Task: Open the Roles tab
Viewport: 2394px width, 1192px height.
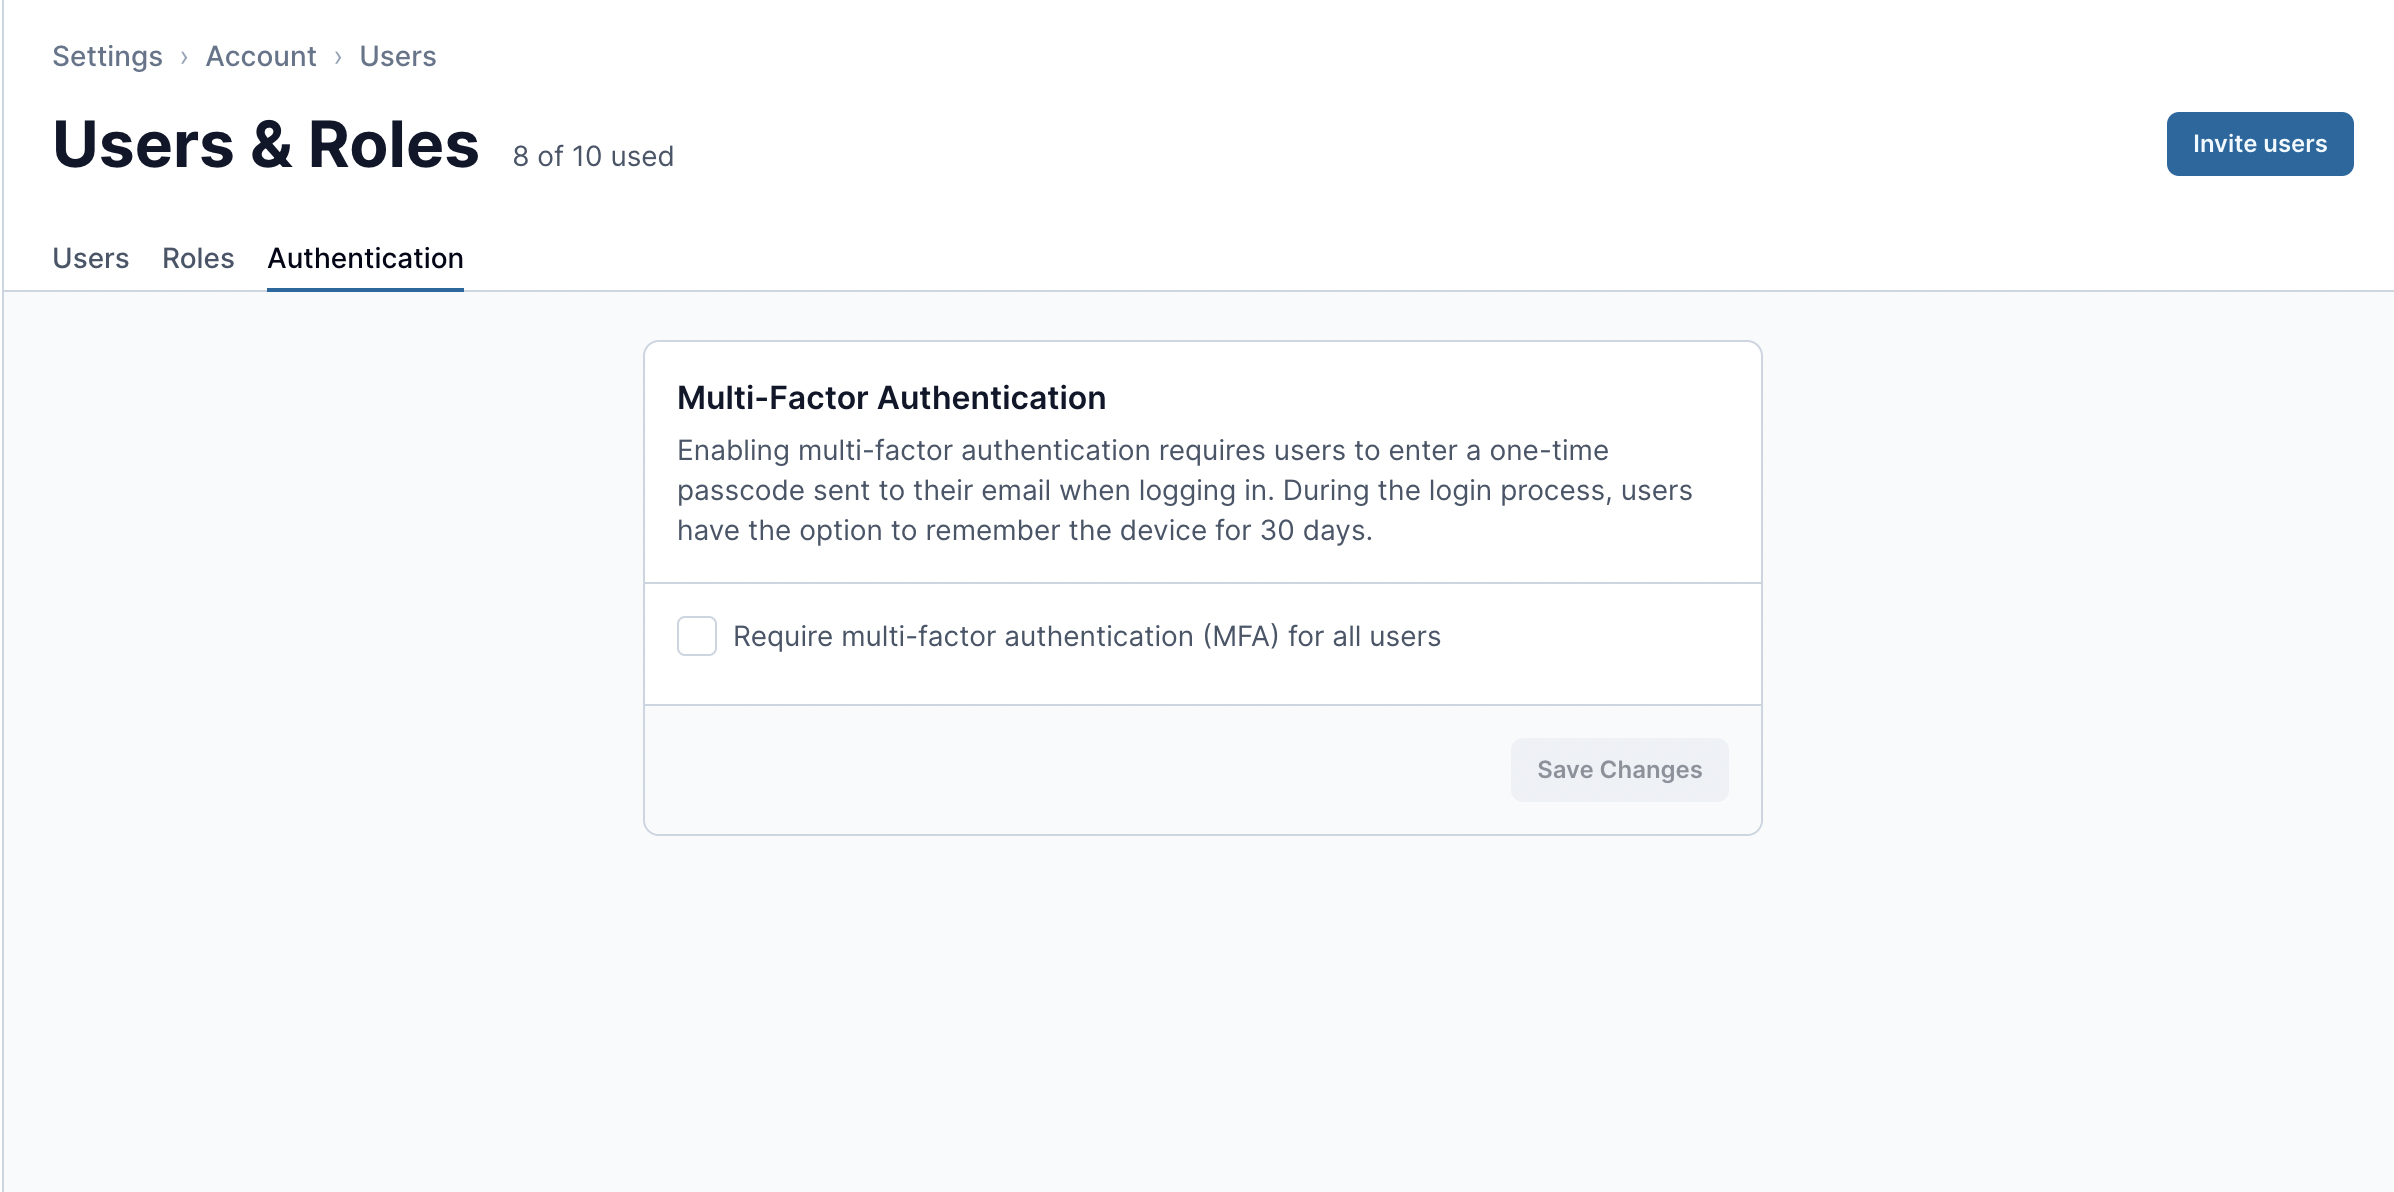Action: click(x=198, y=258)
